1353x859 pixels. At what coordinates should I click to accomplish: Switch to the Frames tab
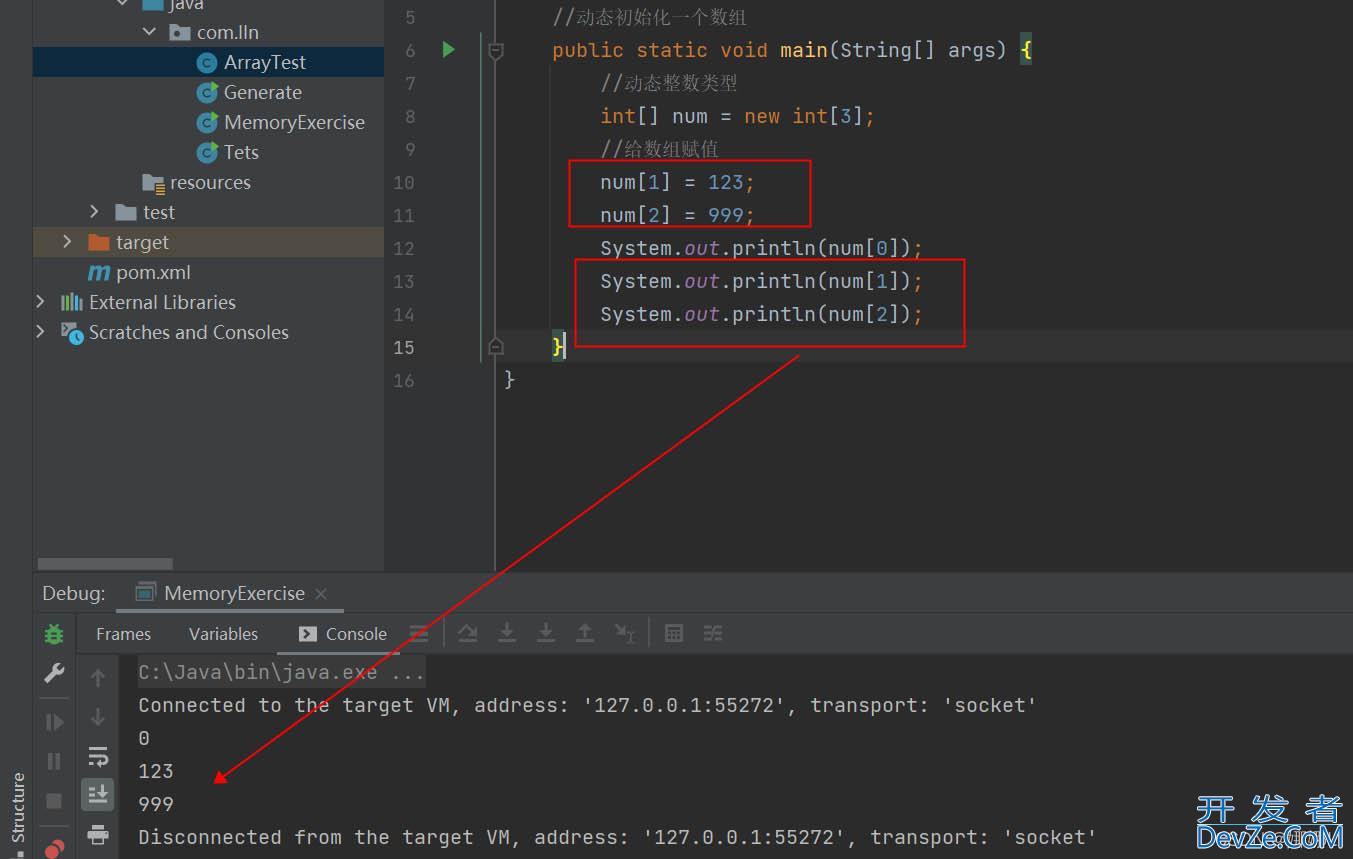(123, 634)
